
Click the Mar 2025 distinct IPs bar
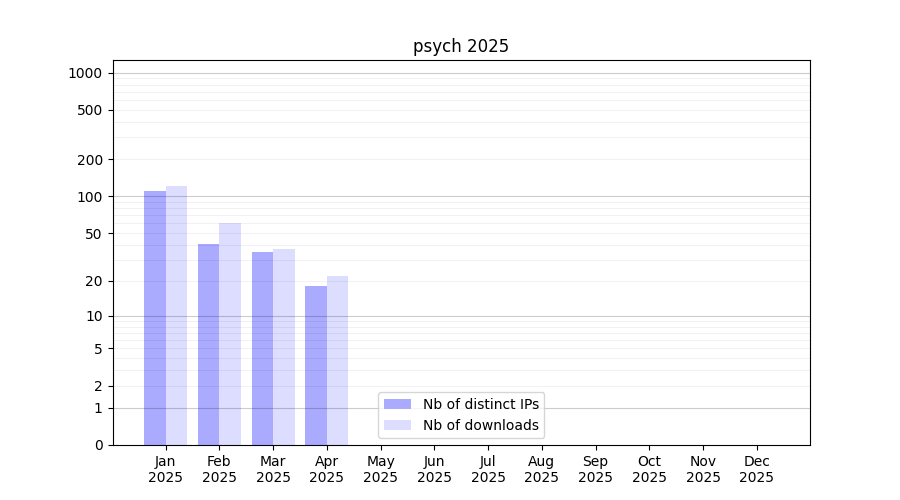[262, 348]
